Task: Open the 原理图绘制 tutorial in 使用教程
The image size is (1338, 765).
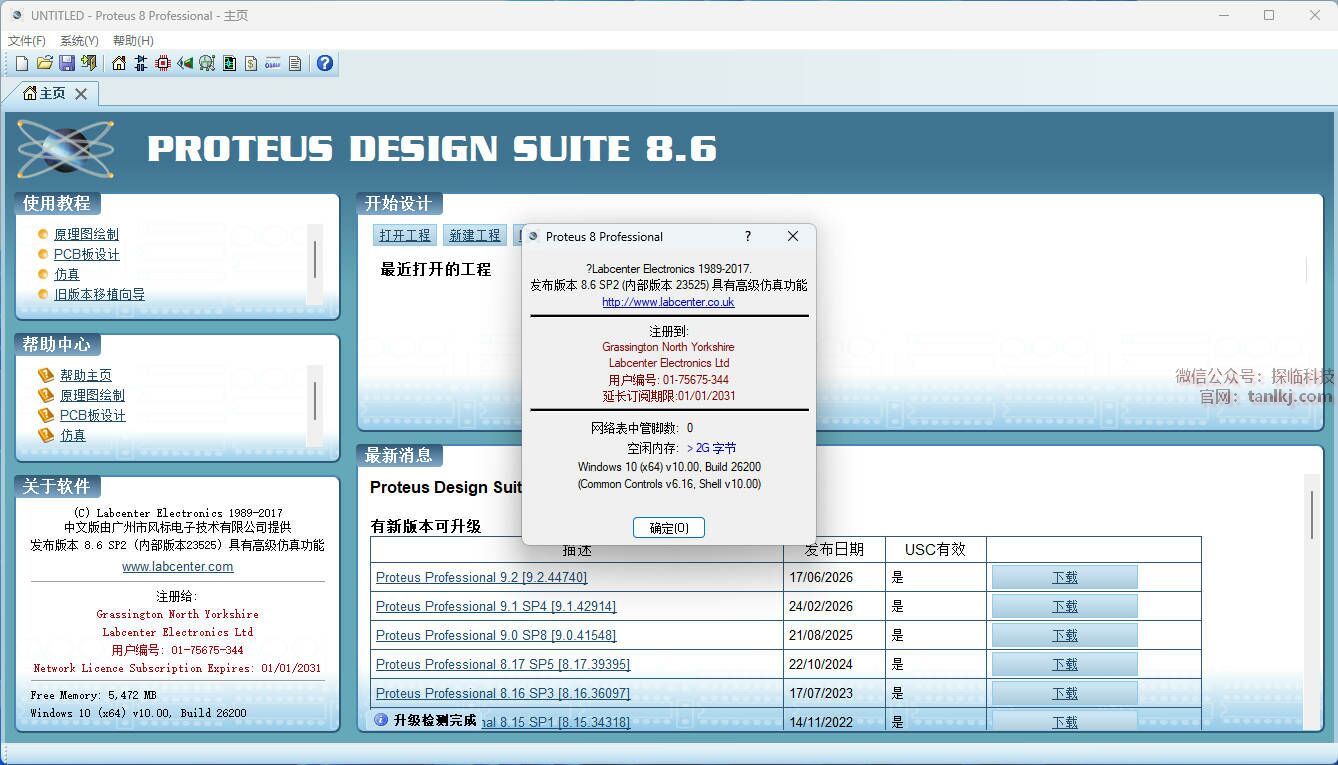Action: point(86,234)
